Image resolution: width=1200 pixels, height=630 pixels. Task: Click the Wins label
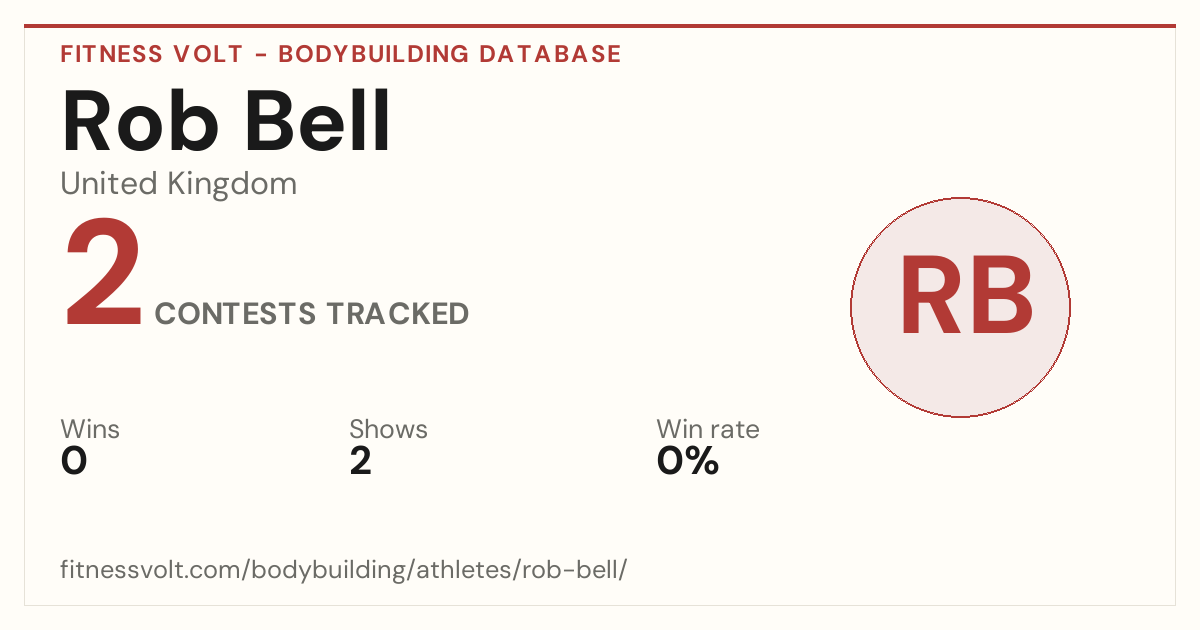pos(90,429)
